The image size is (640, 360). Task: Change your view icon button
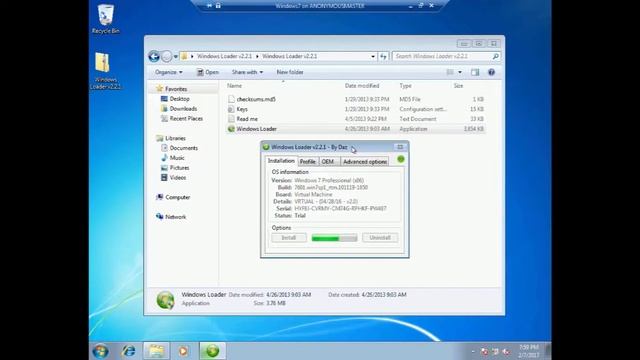point(450,72)
